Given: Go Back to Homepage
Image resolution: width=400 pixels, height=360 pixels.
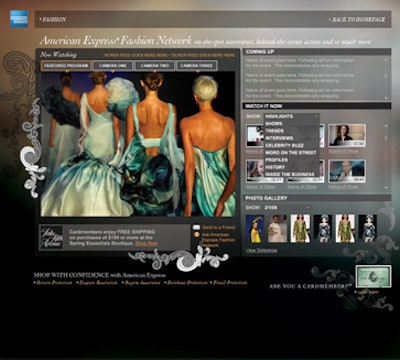Looking at the screenshot, I should point(358,20).
